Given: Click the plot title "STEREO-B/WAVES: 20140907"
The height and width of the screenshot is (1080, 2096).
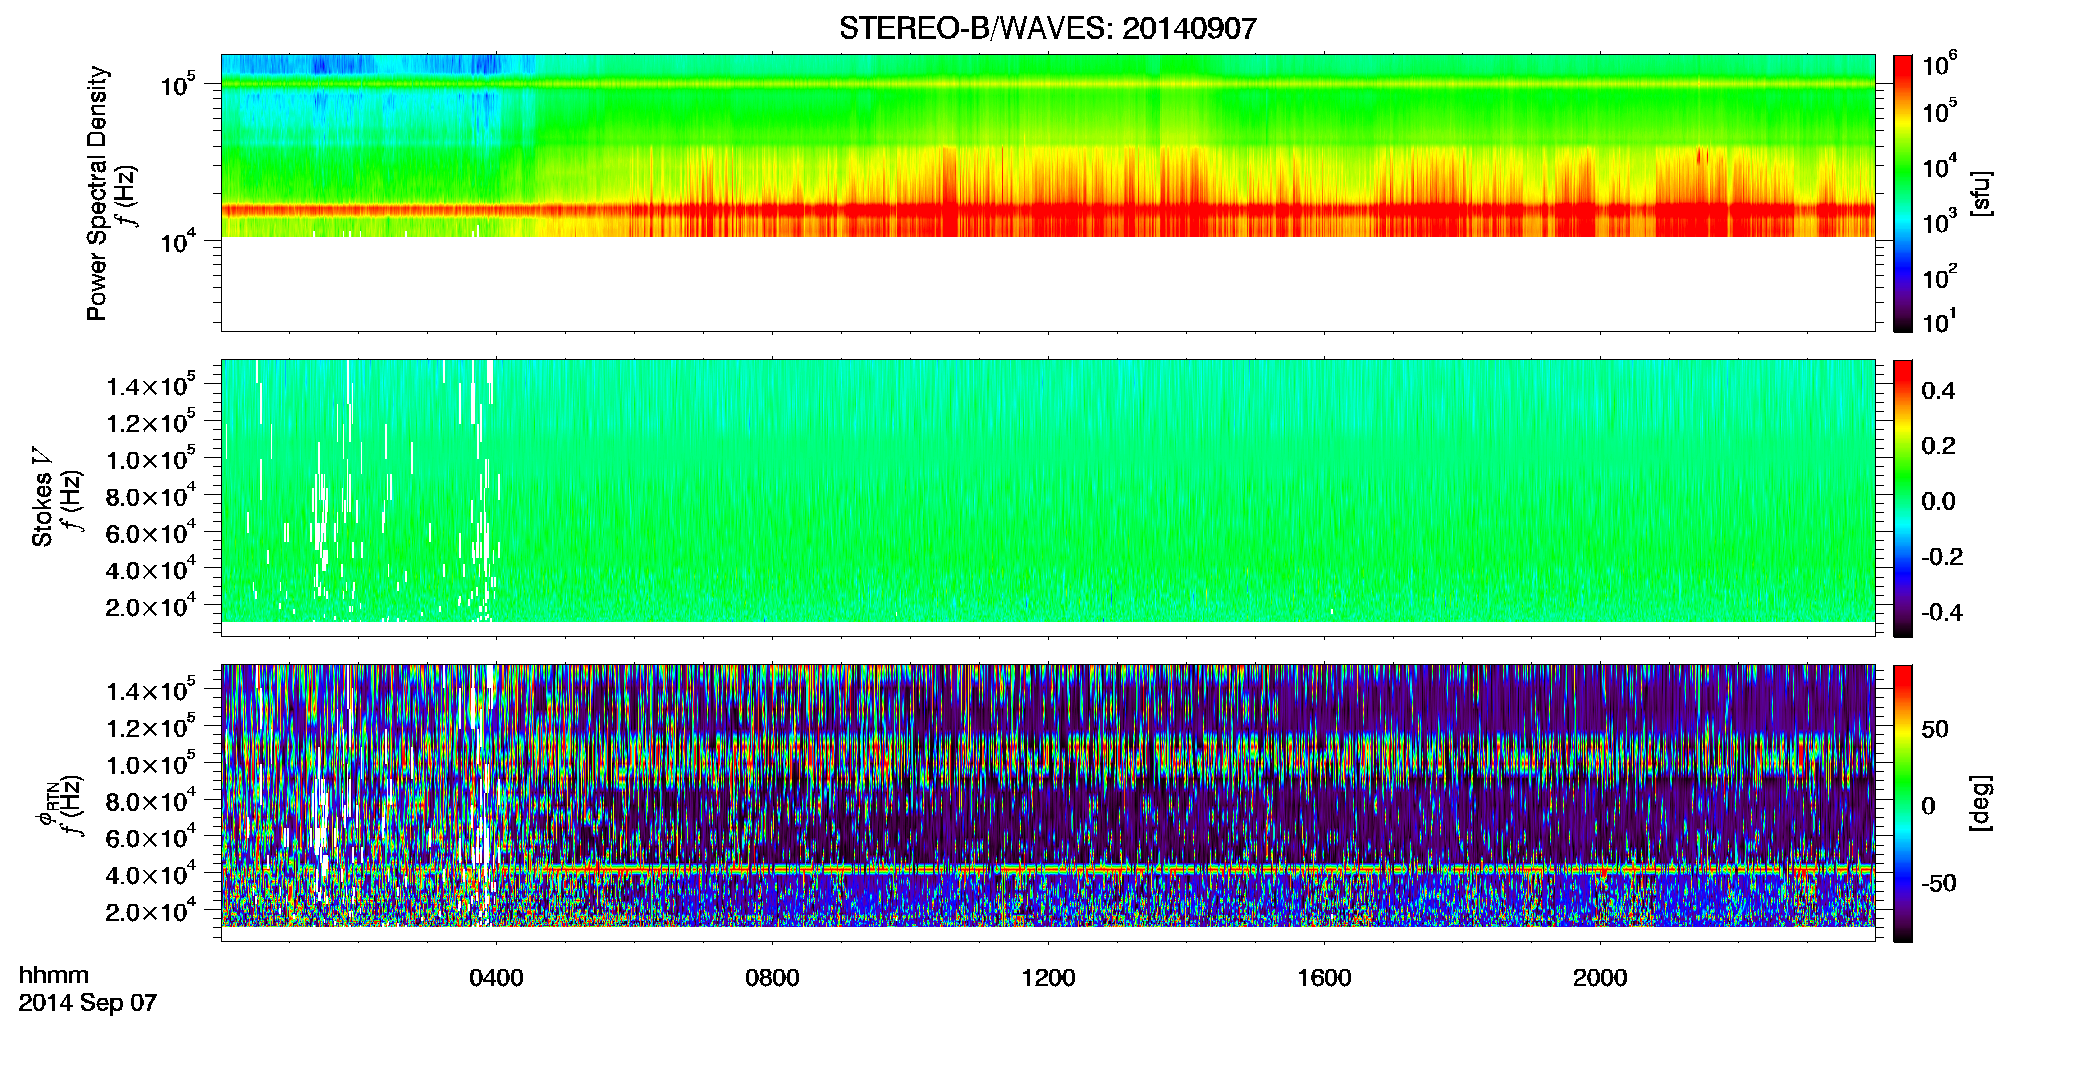Looking at the screenshot, I should (x=1047, y=29).
